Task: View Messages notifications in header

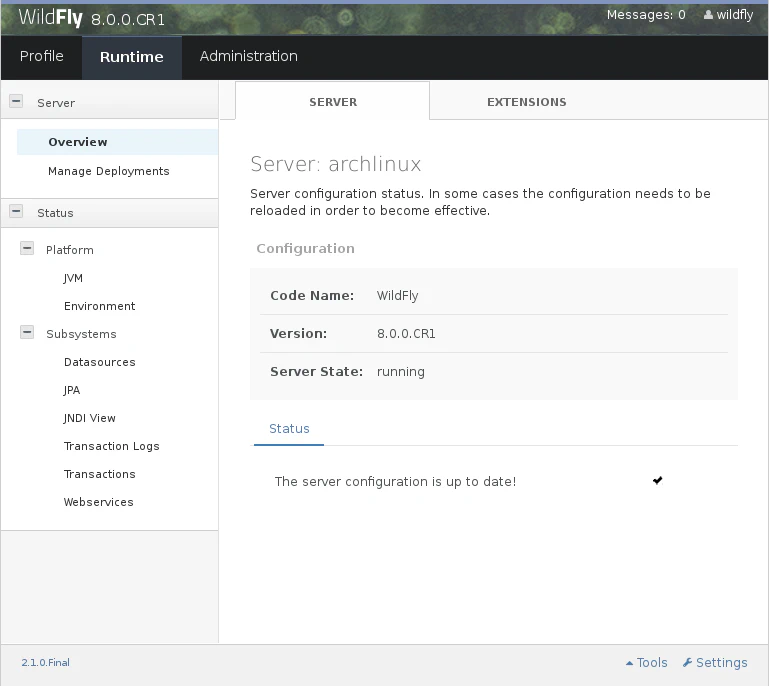Action: click(646, 15)
